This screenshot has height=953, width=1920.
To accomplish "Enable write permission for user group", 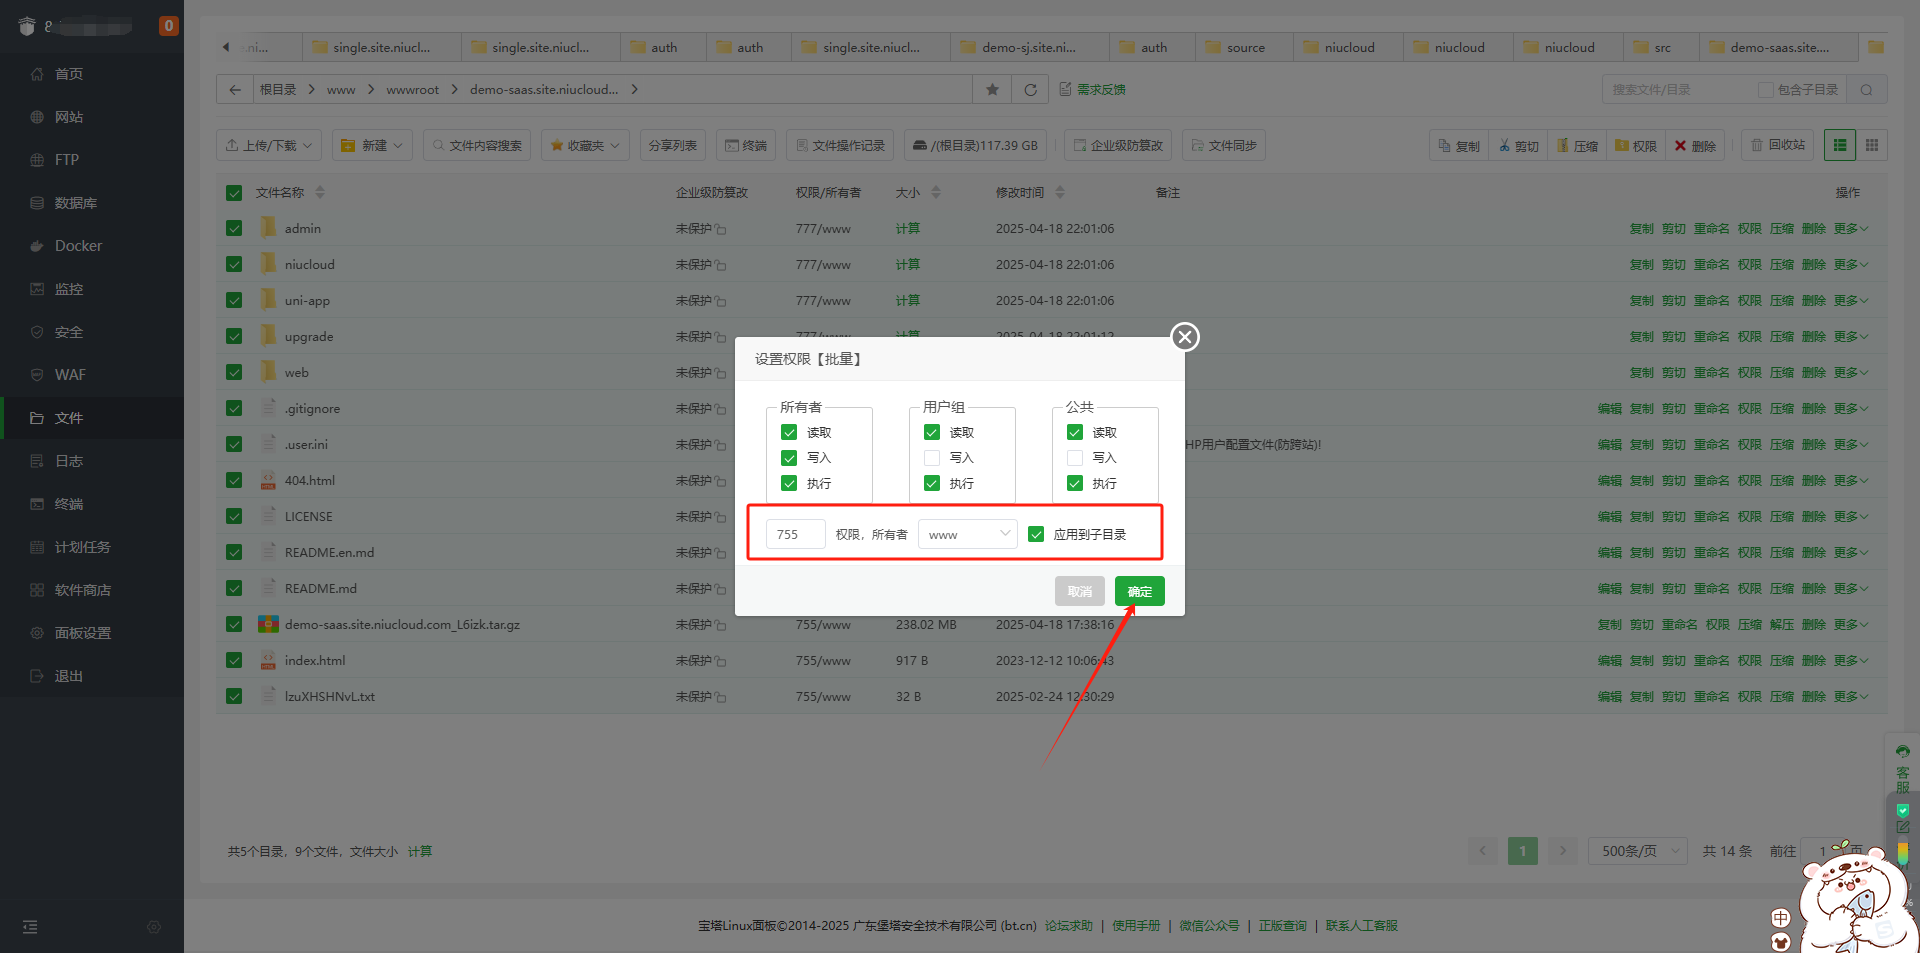I will point(932,458).
